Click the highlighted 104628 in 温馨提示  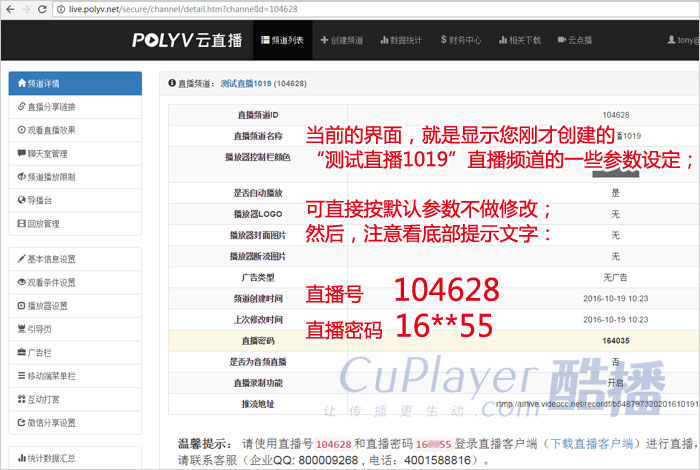(x=333, y=444)
